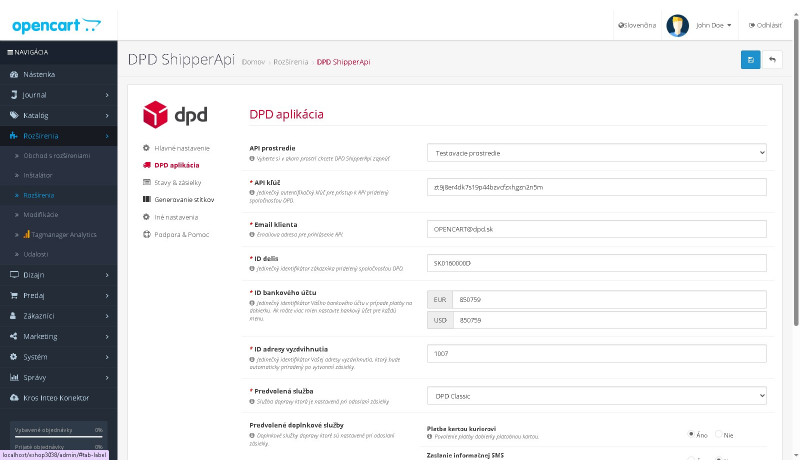The height and width of the screenshot is (470, 800).
Task: Click the OpenCart logo
Action: 56,25
